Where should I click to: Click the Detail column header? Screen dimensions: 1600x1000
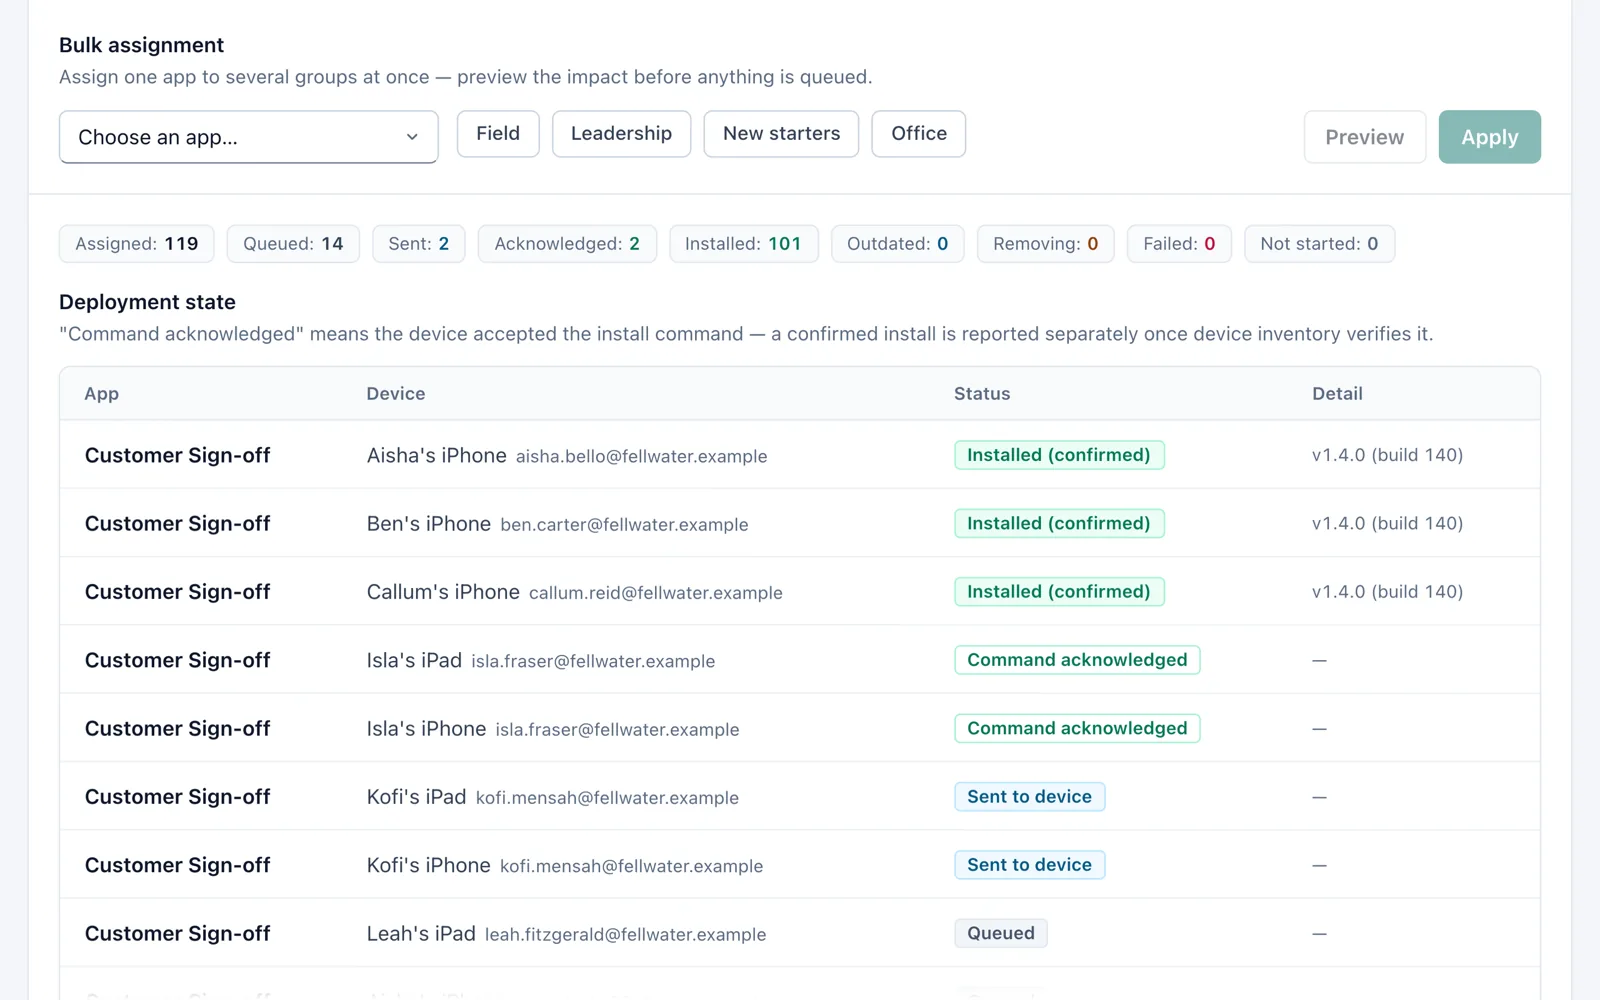pos(1337,394)
